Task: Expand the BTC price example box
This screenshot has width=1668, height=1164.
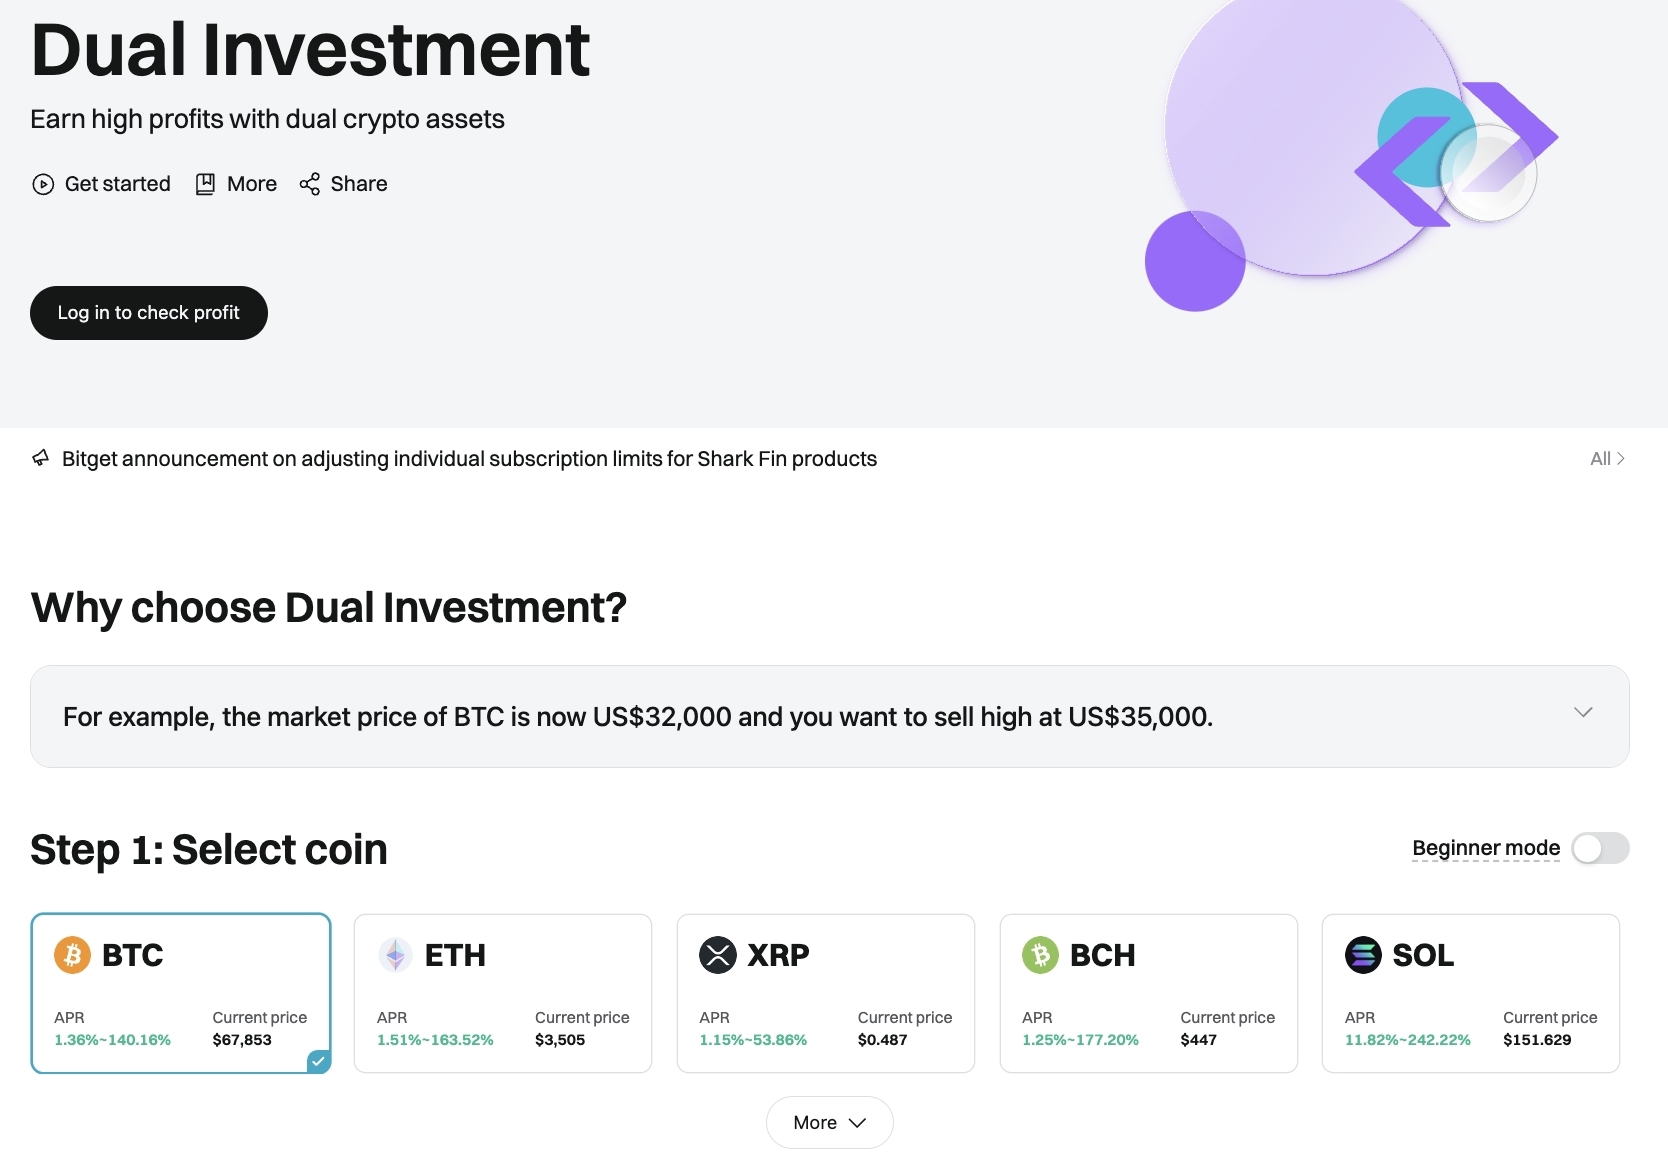Action: point(1583,713)
